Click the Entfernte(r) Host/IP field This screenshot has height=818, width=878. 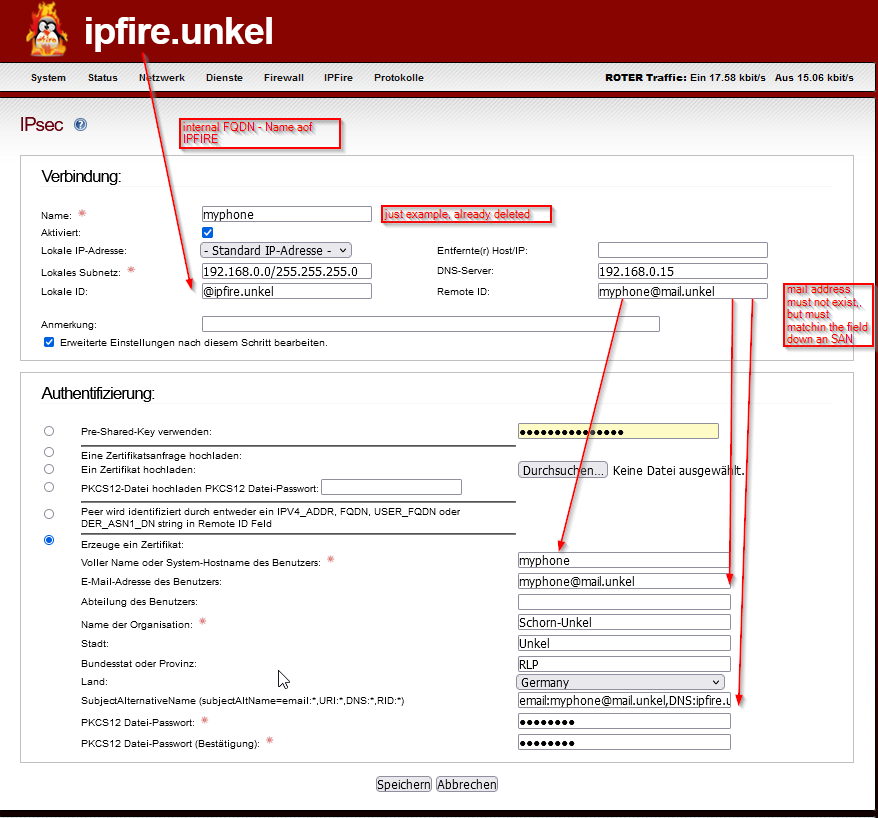pos(683,250)
